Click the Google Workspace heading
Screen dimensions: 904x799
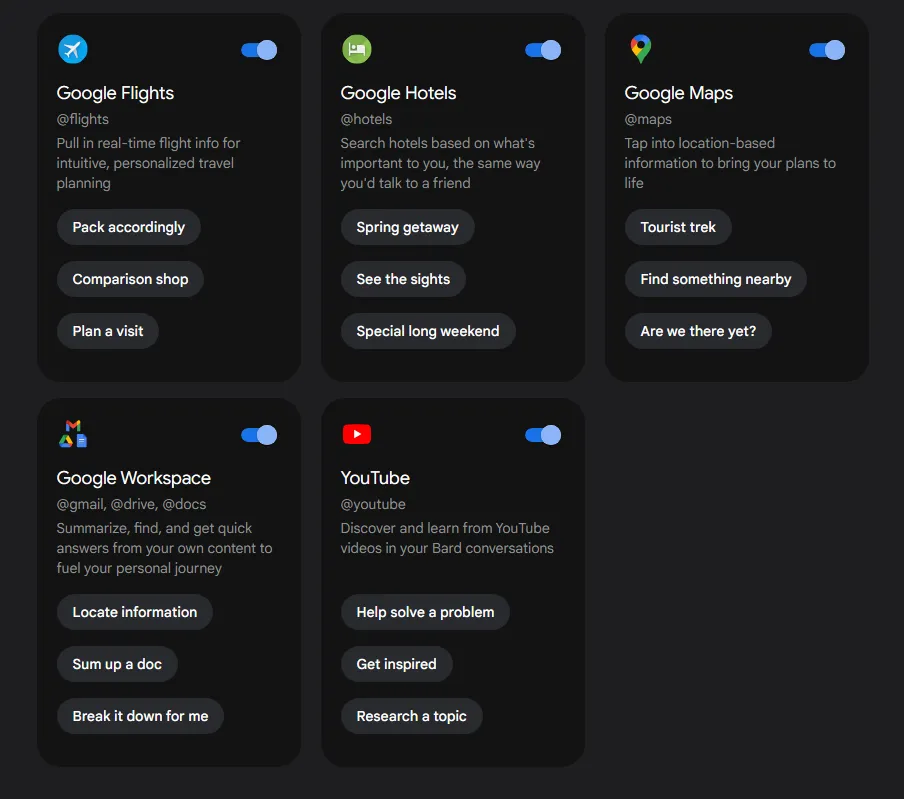pyautogui.click(x=134, y=478)
